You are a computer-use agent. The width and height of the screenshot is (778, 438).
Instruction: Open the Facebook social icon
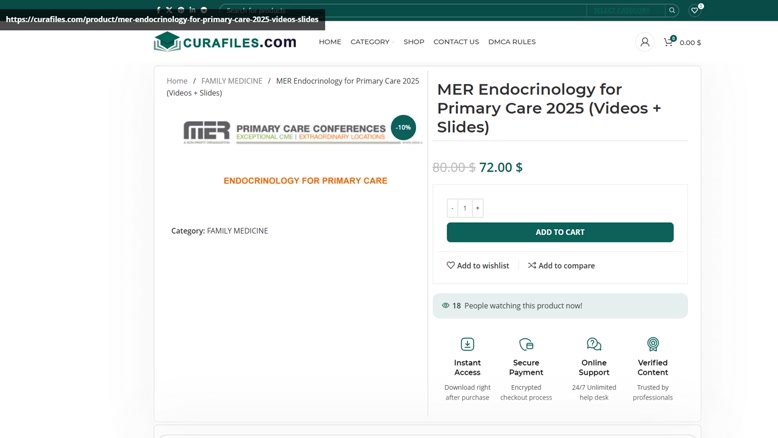click(x=158, y=9)
